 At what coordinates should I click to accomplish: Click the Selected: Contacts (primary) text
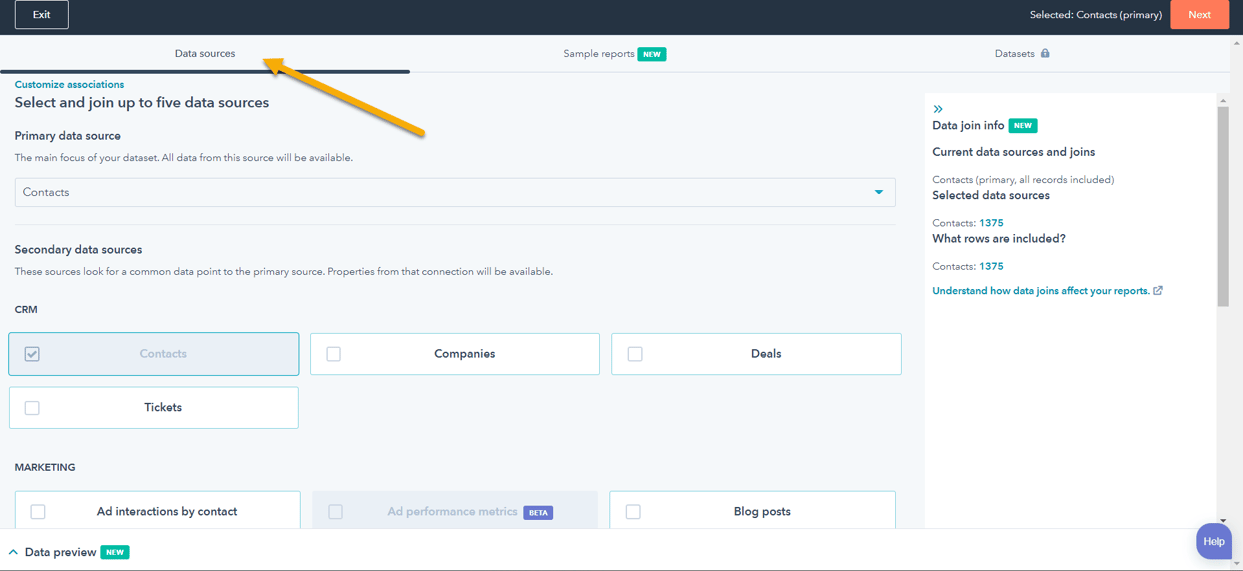pyautogui.click(x=1095, y=15)
